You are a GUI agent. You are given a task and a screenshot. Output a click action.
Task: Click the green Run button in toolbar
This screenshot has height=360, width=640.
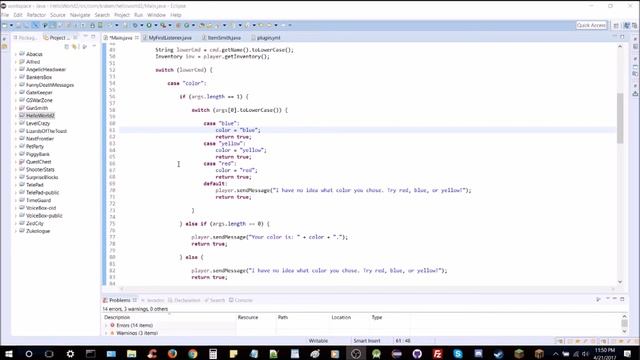(x=149, y=25)
